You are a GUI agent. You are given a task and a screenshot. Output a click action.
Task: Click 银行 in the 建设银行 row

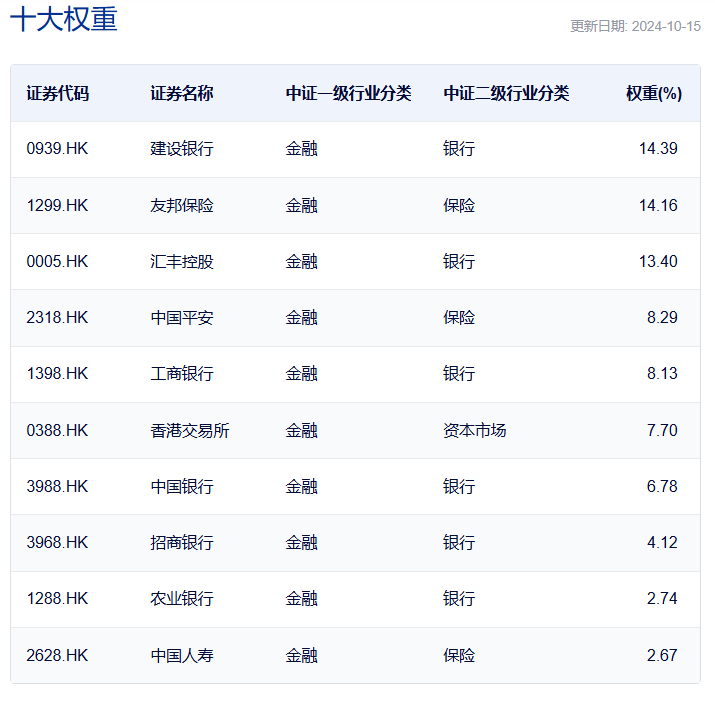(x=459, y=149)
